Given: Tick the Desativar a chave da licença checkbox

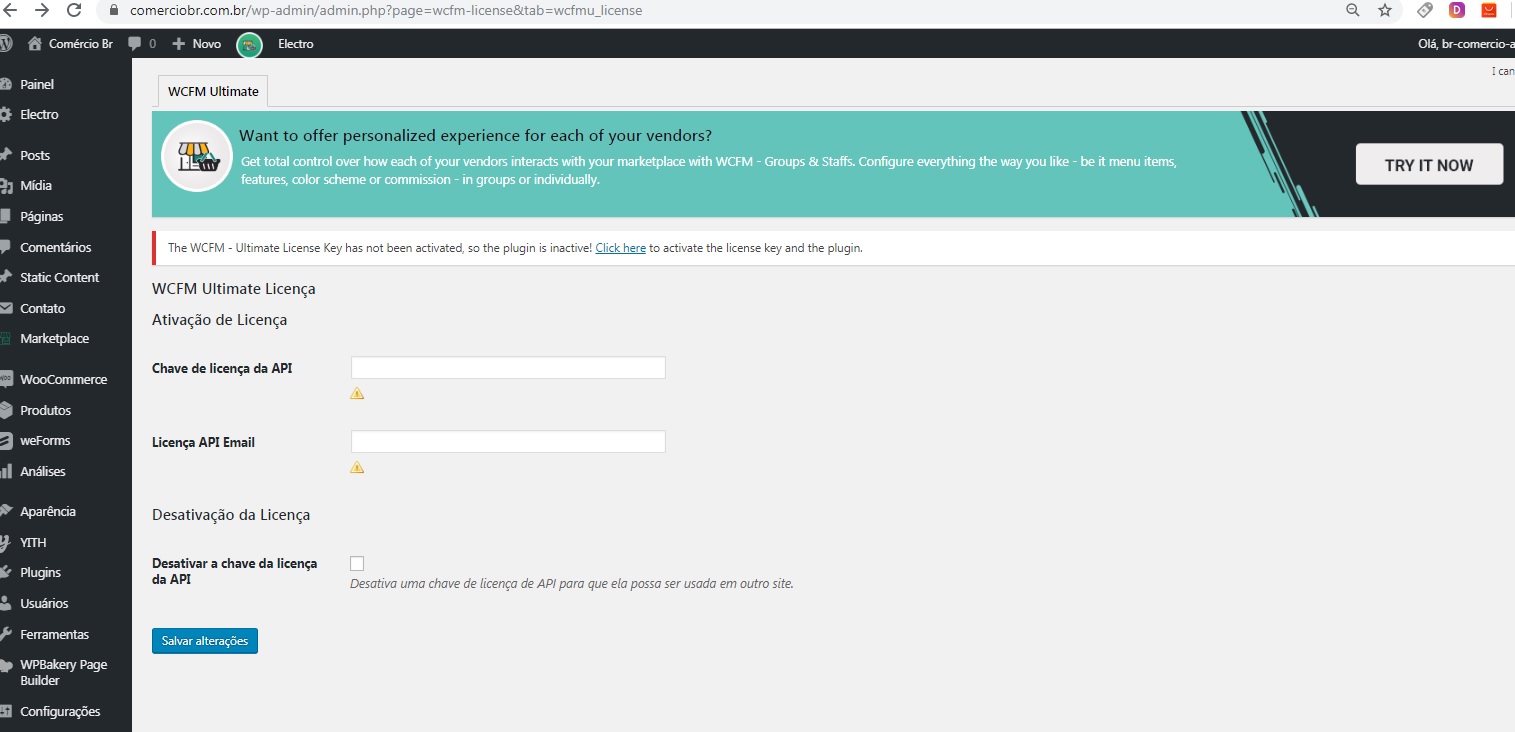Looking at the screenshot, I should coord(357,564).
